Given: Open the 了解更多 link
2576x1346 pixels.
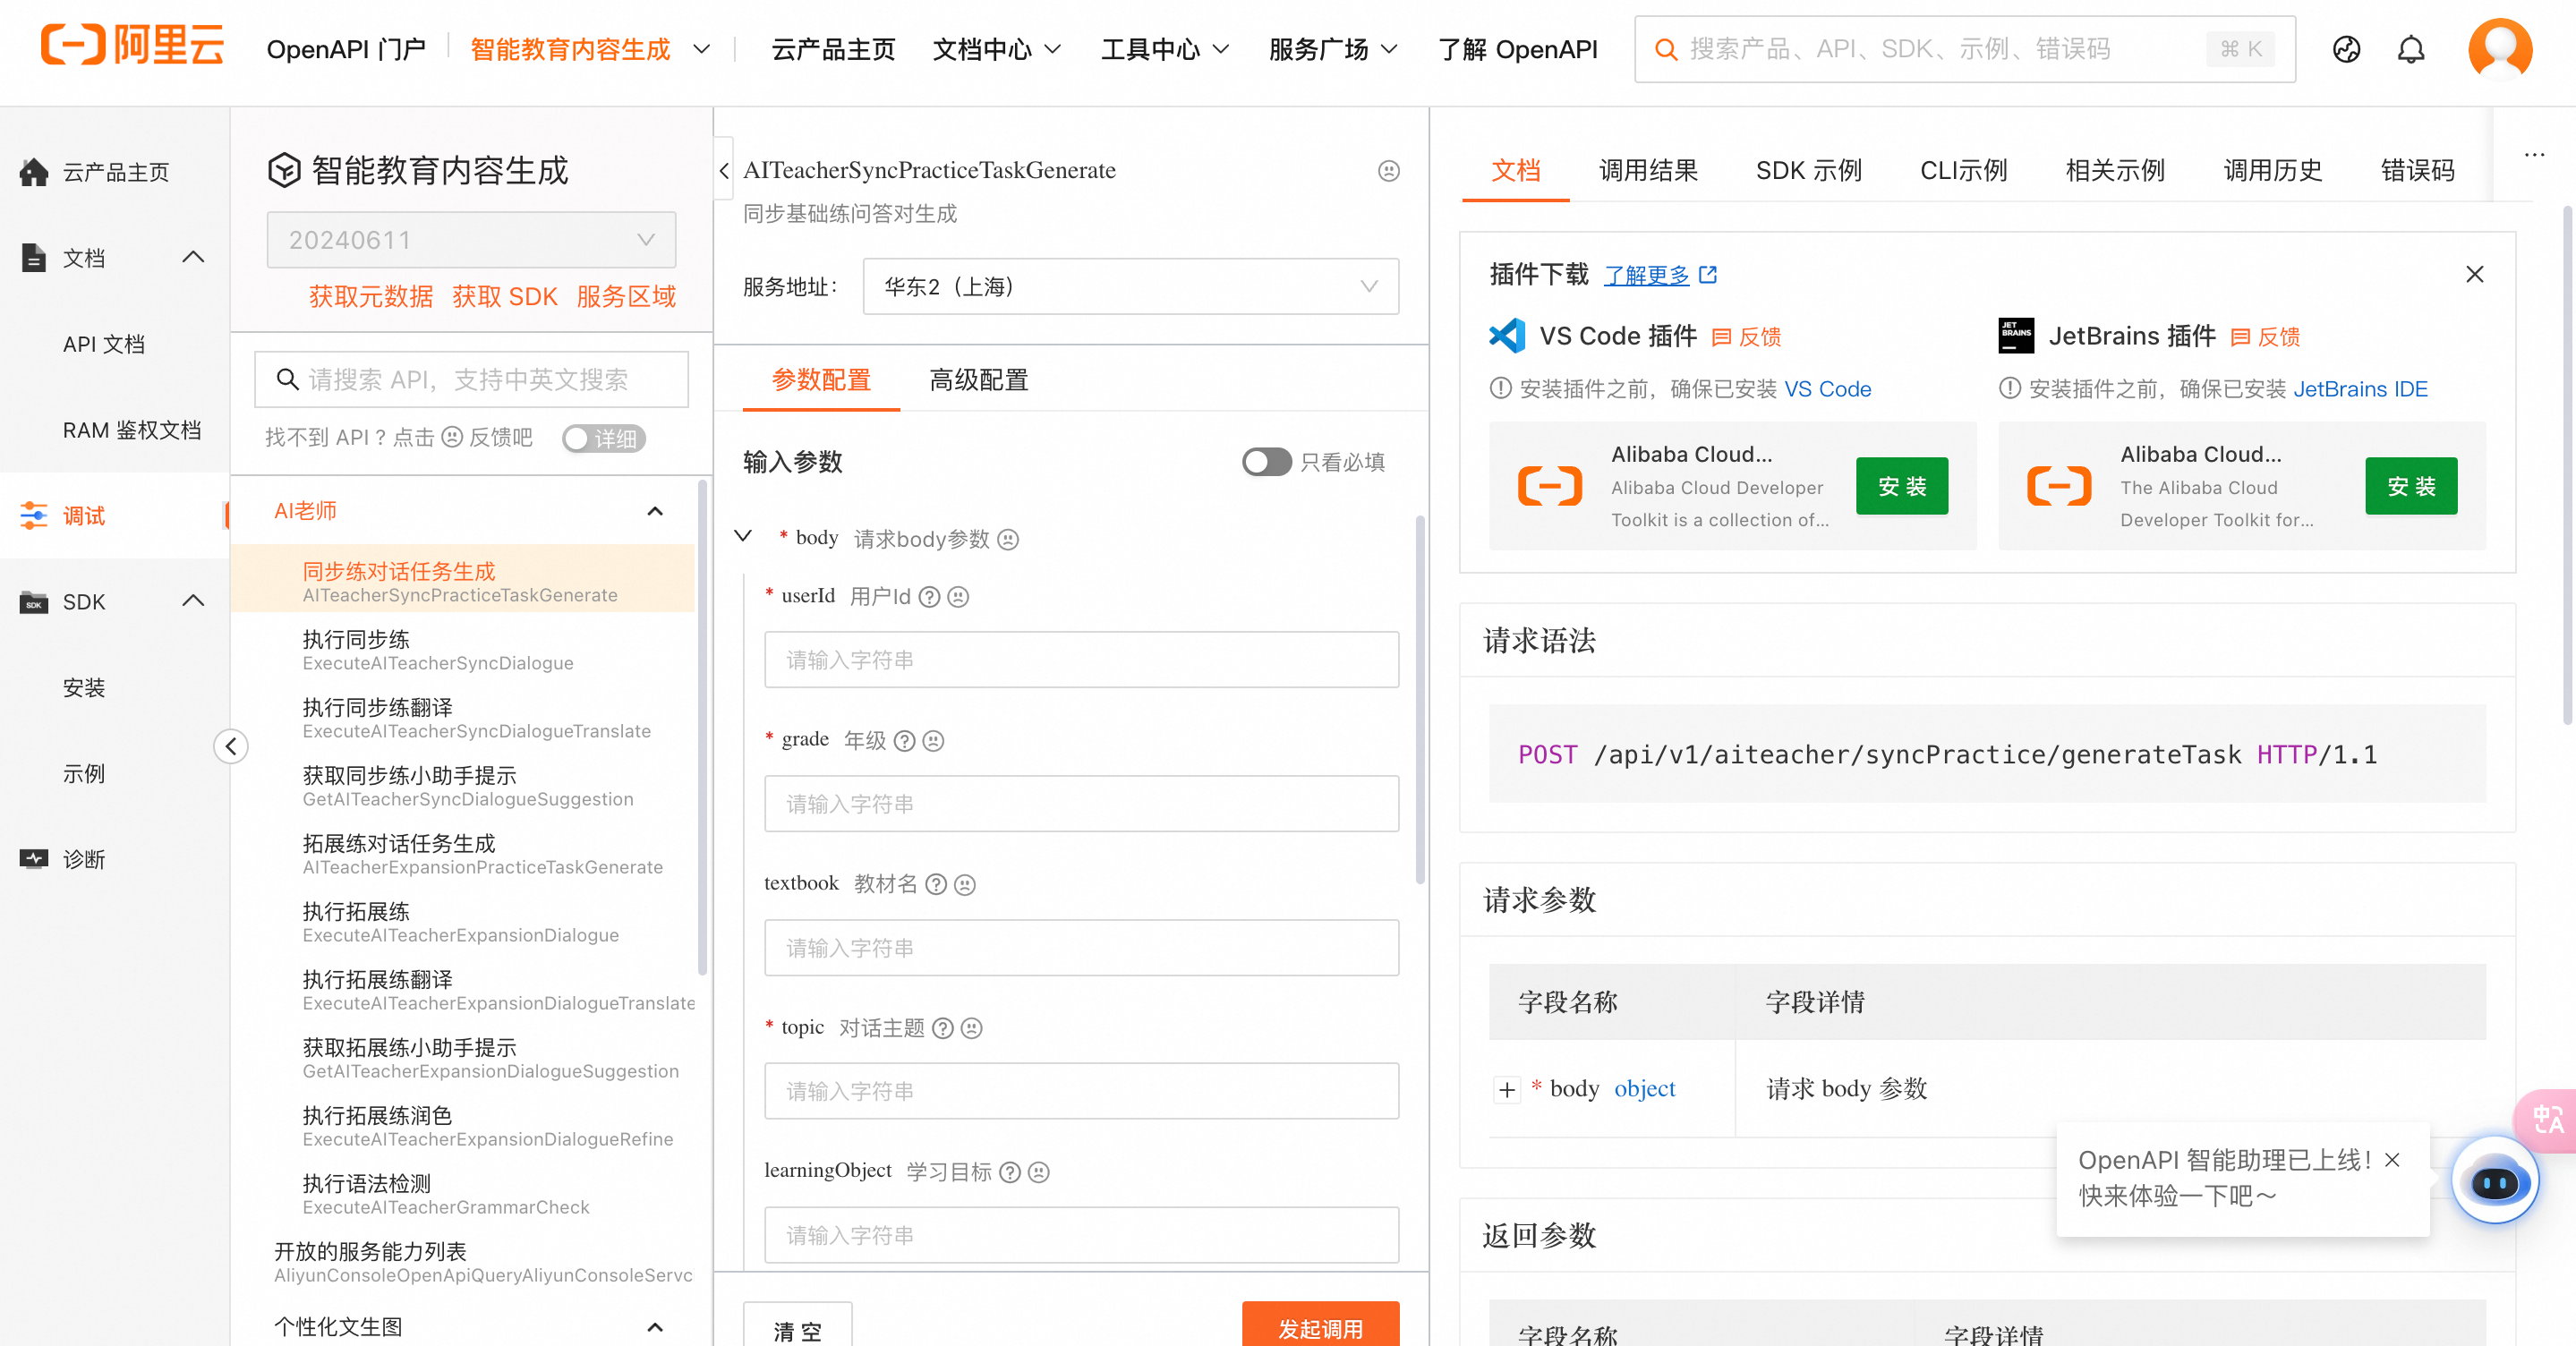Looking at the screenshot, I should coord(1646,275).
